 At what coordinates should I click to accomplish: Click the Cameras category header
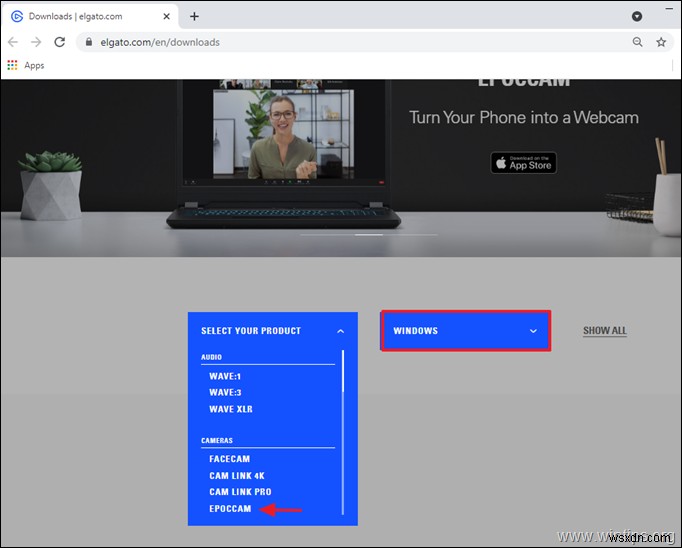217,441
